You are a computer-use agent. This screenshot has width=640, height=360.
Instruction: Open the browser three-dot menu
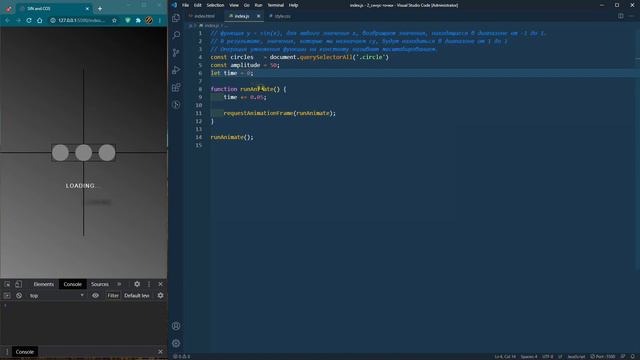[x=160, y=20]
